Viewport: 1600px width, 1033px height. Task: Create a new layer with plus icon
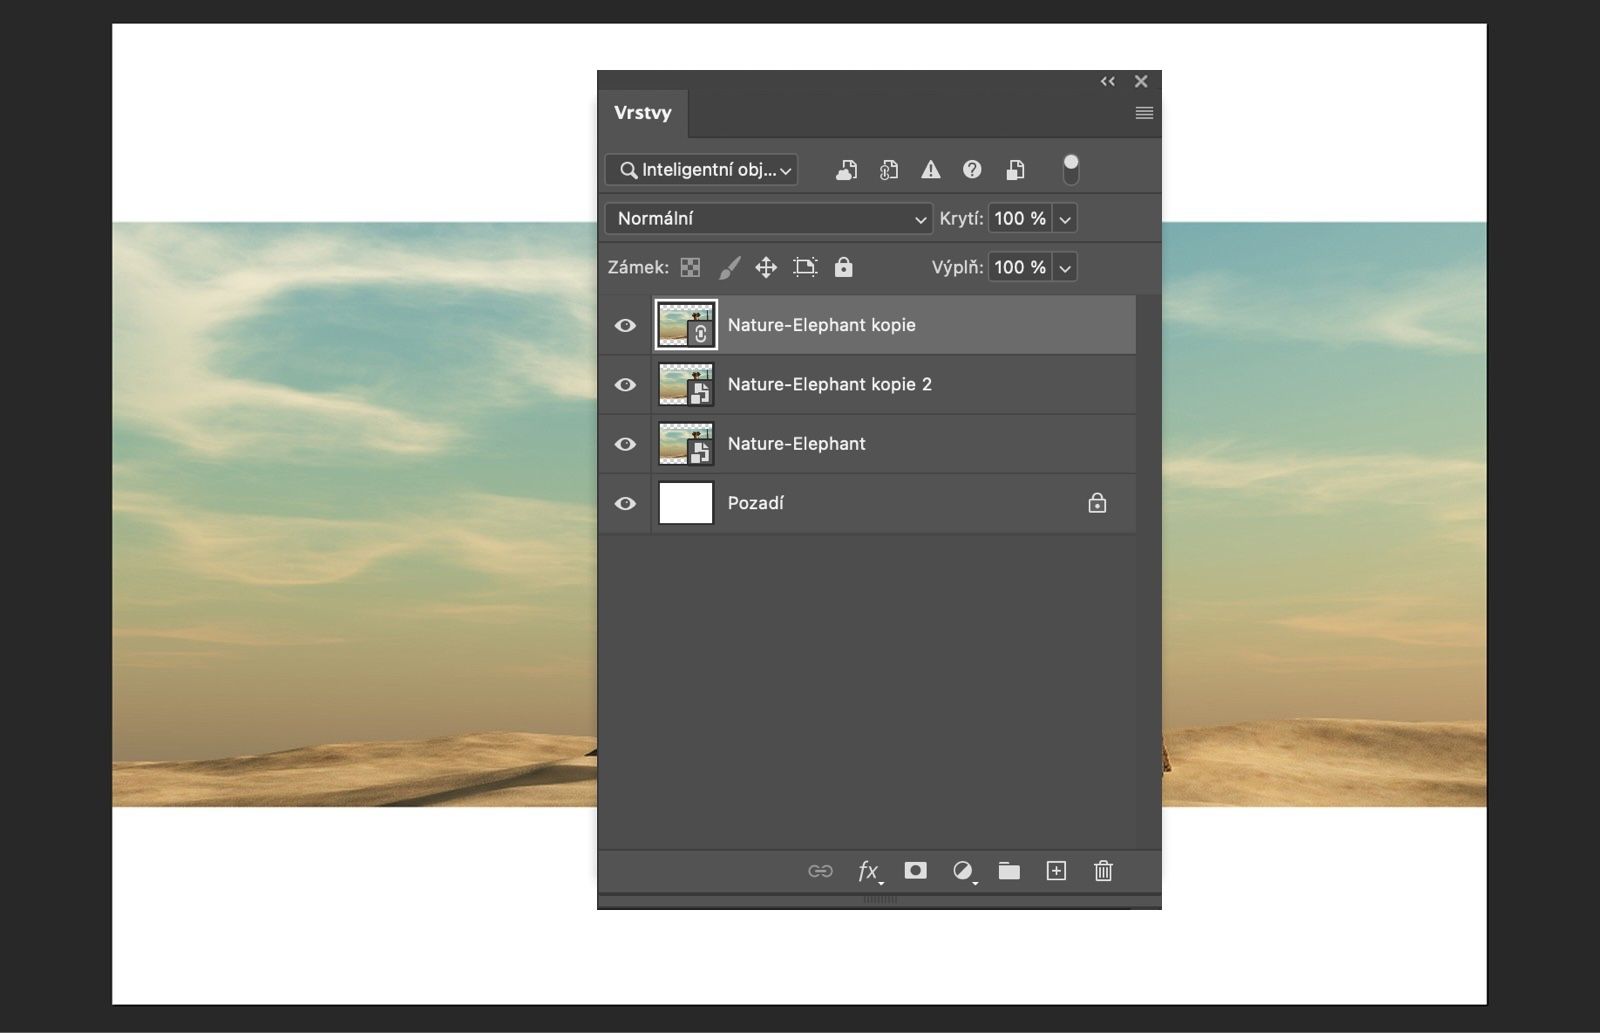(x=1056, y=871)
